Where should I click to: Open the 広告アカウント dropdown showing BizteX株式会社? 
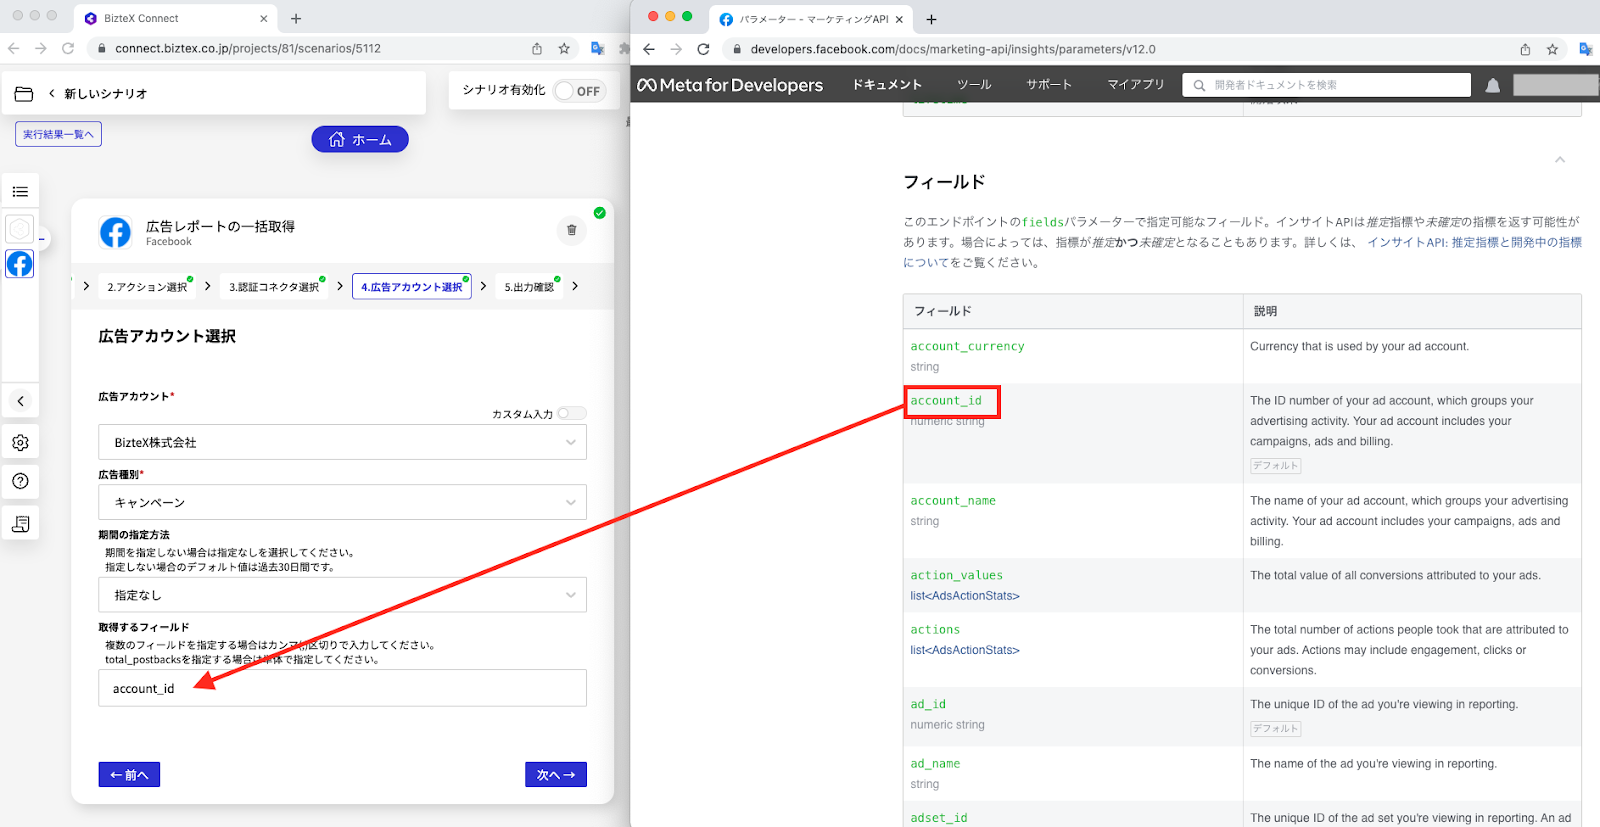click(x=342, y=442)
